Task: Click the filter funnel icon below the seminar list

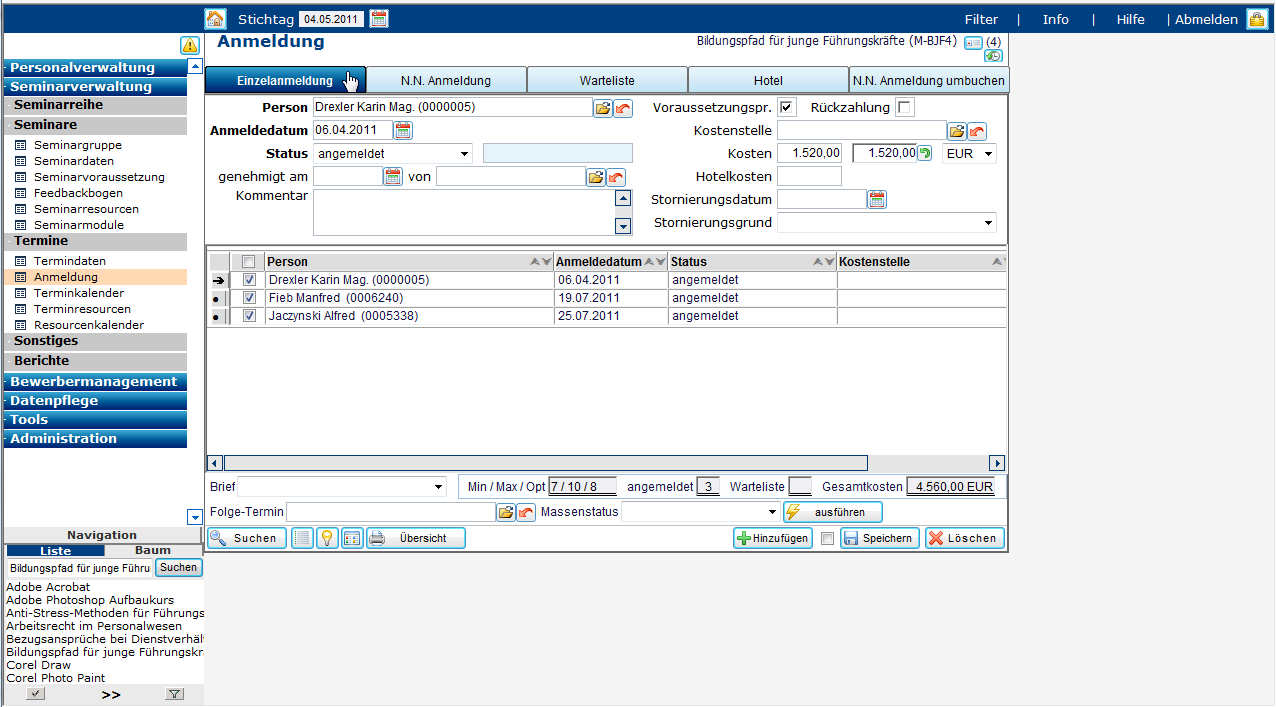Action: 174,694
